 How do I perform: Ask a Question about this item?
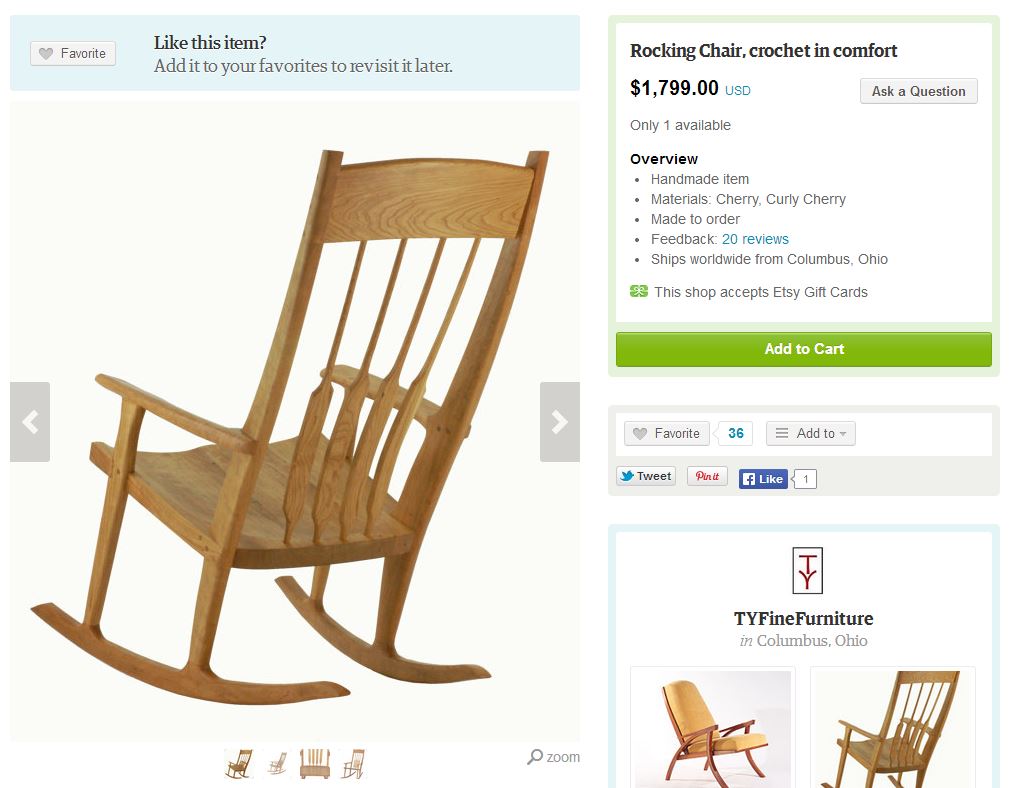tap(918, 91)
